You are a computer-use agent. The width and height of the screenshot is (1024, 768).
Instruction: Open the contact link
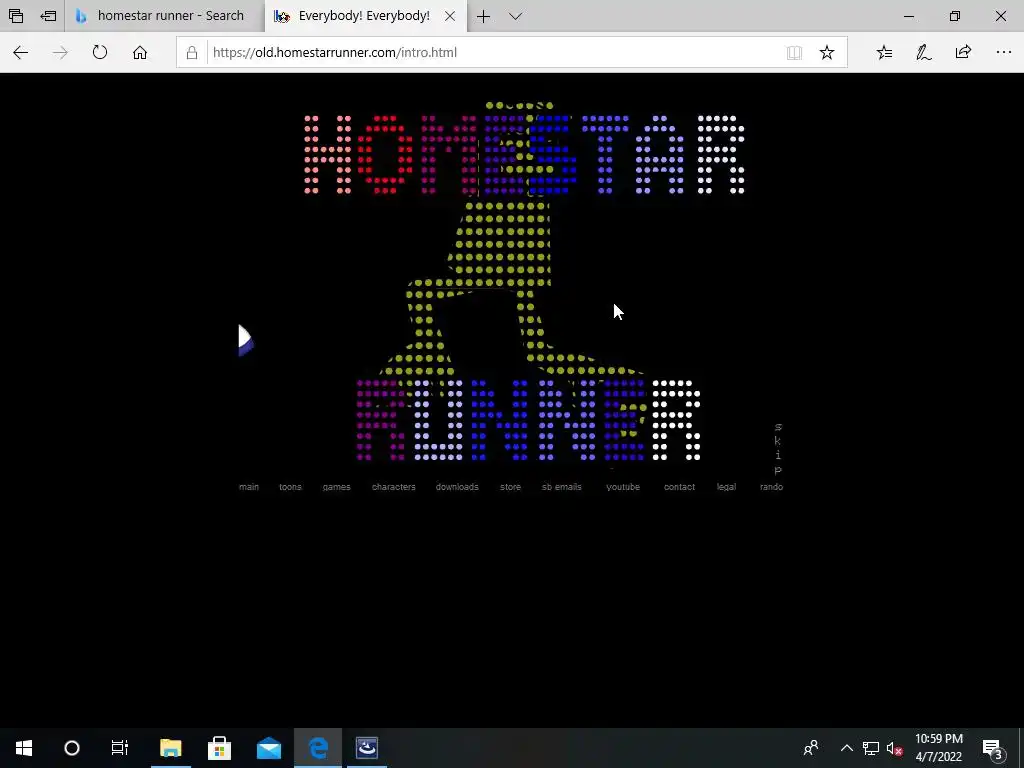click(679, 487)
